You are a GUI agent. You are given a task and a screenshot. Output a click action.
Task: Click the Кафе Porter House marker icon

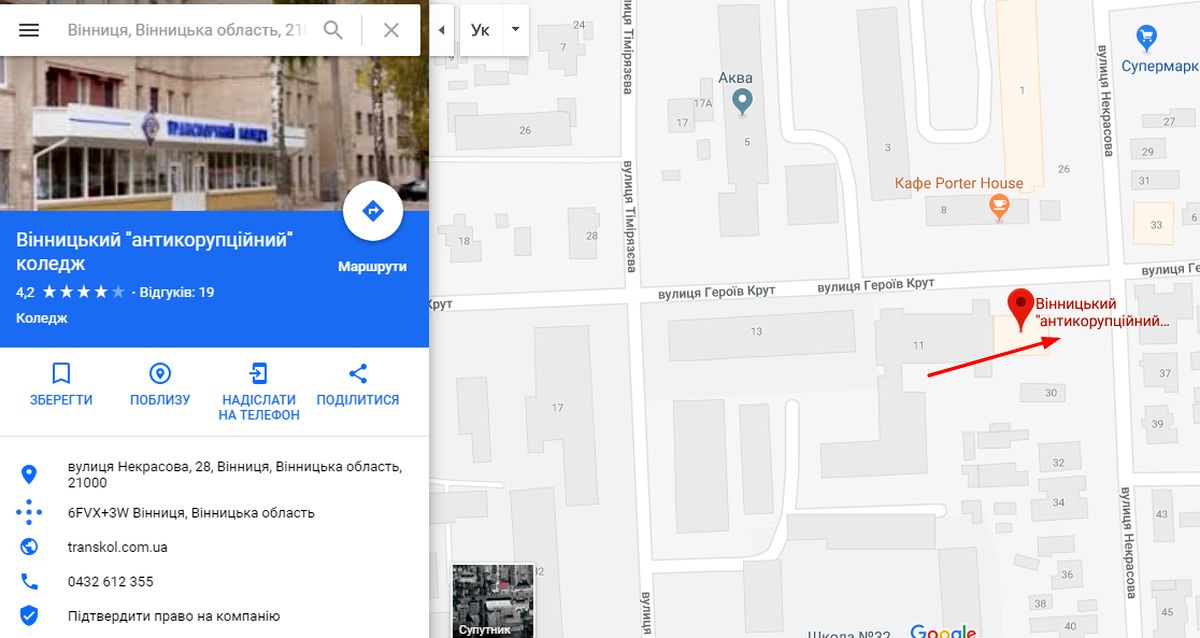coord(997,207)
